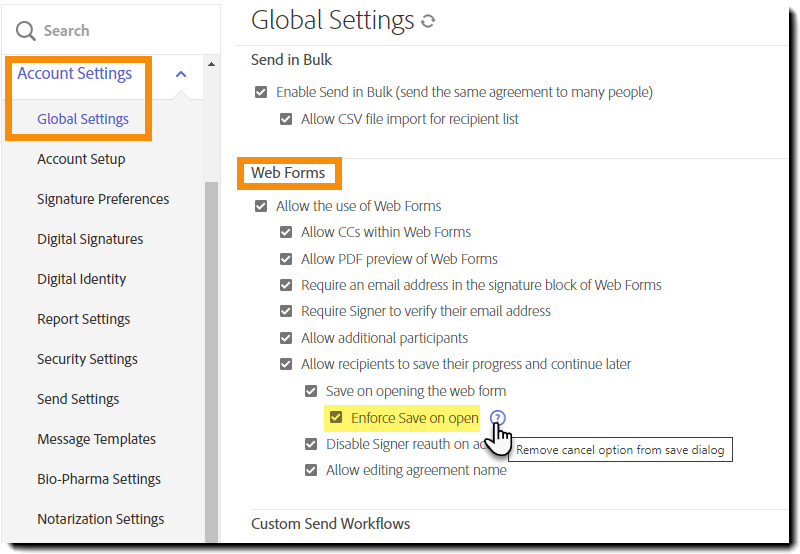Uncheck Enable Send in Bulk checkbox
Image resolution: width=800 pixels, height=554 pixels.
click(261, 92)
